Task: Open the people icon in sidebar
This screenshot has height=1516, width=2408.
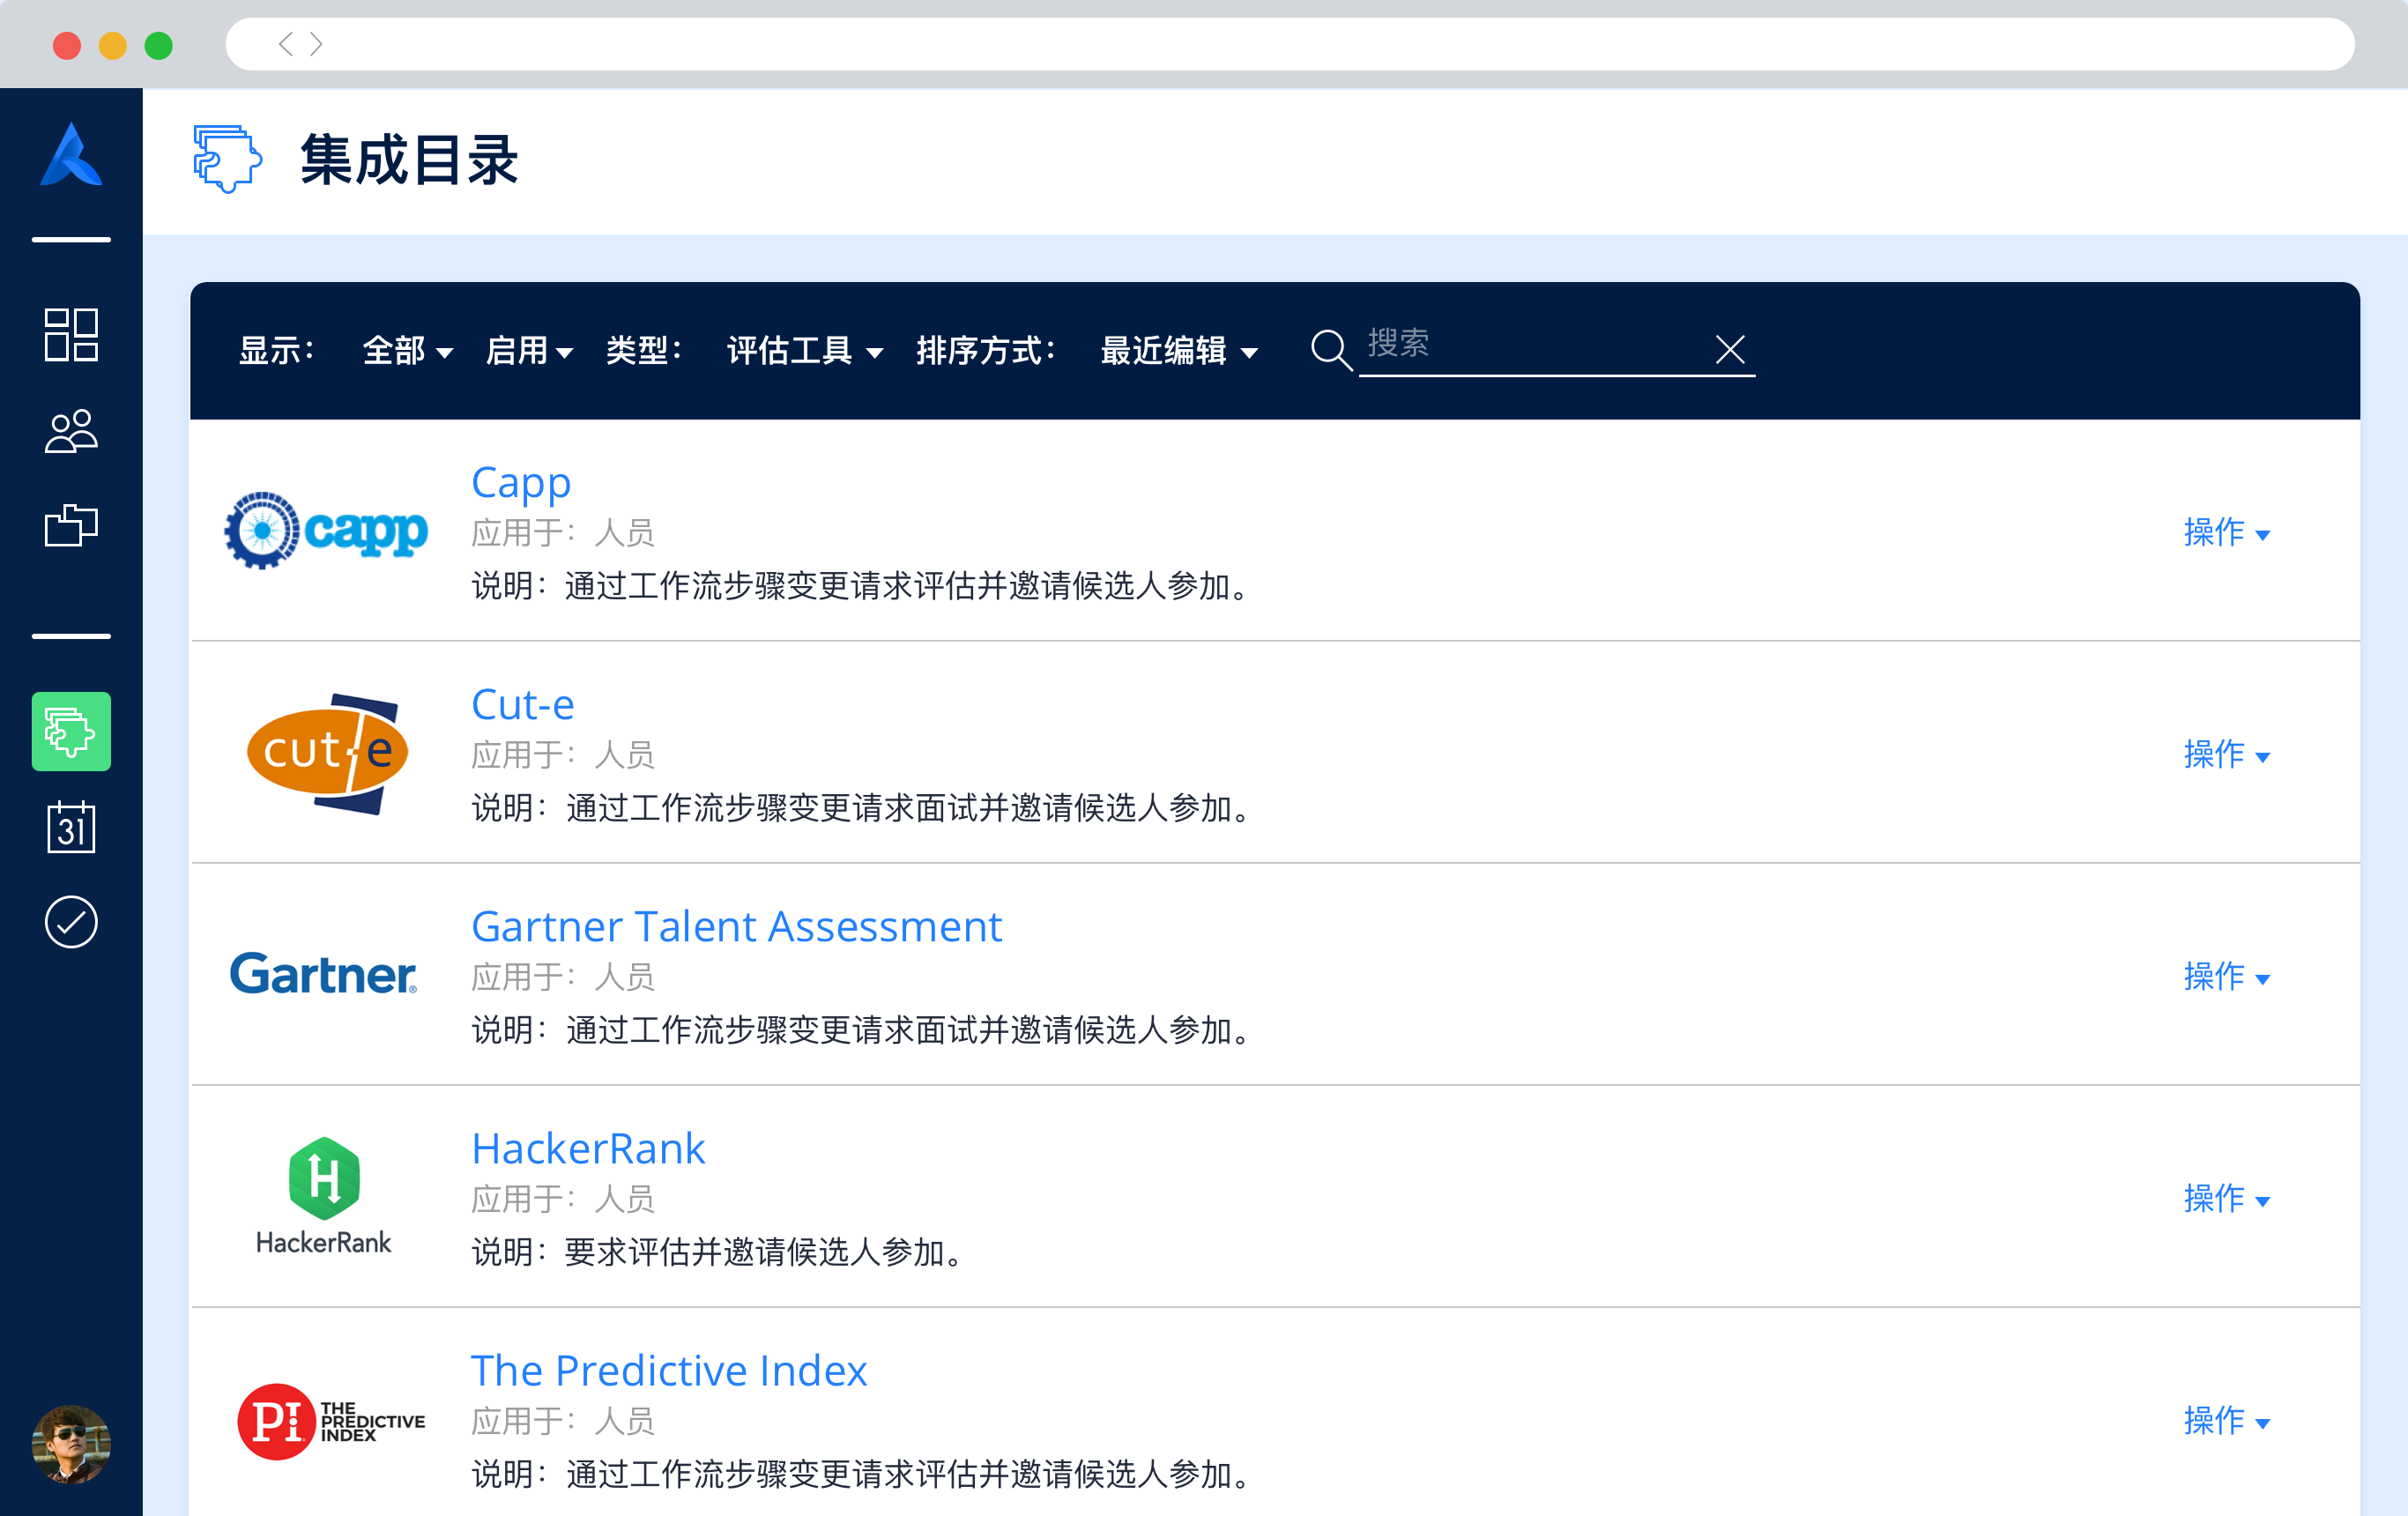Action: tap(71, 431)
